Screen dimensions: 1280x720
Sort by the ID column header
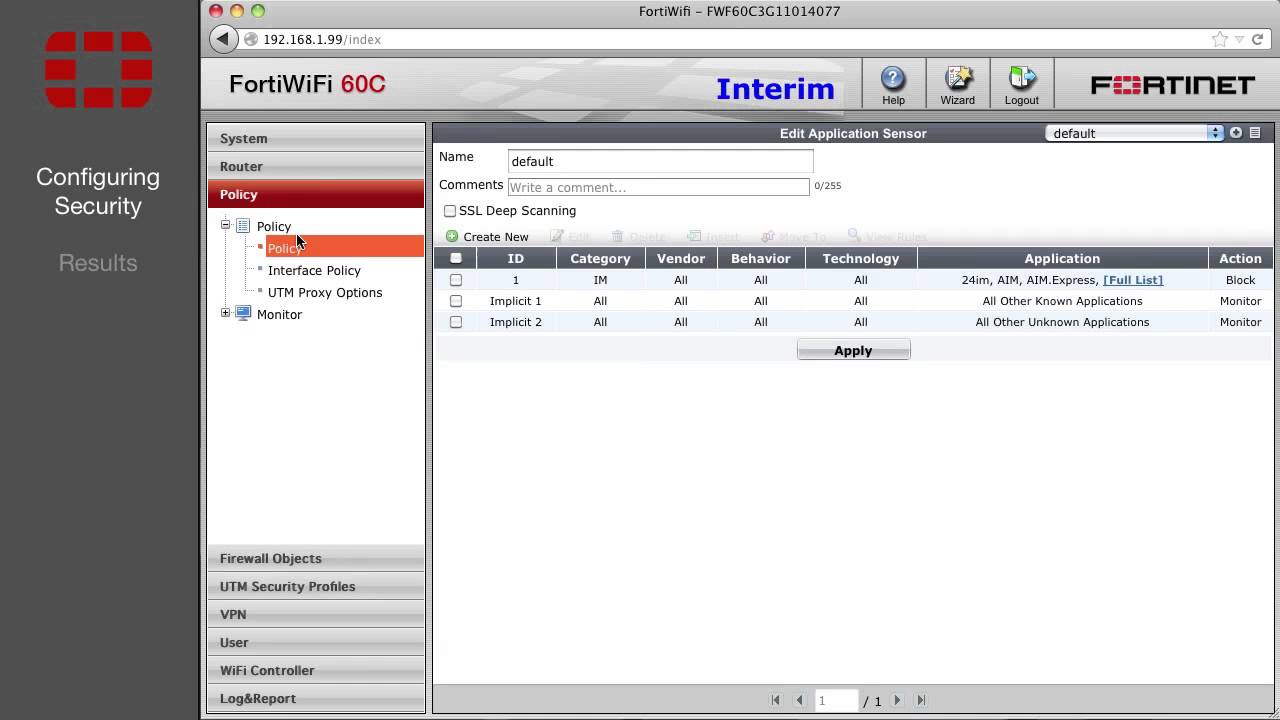click(x=516, y=258)
